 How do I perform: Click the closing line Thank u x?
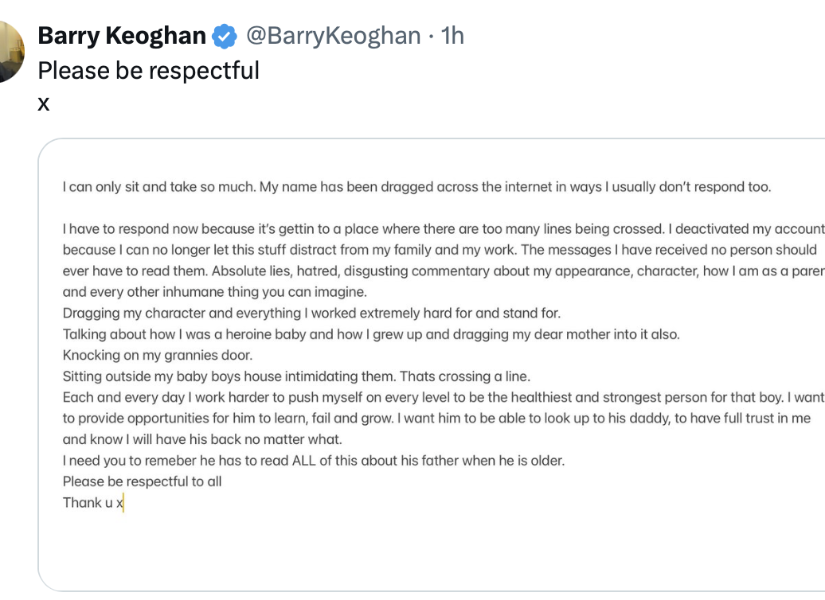click(x=92, y=502)
